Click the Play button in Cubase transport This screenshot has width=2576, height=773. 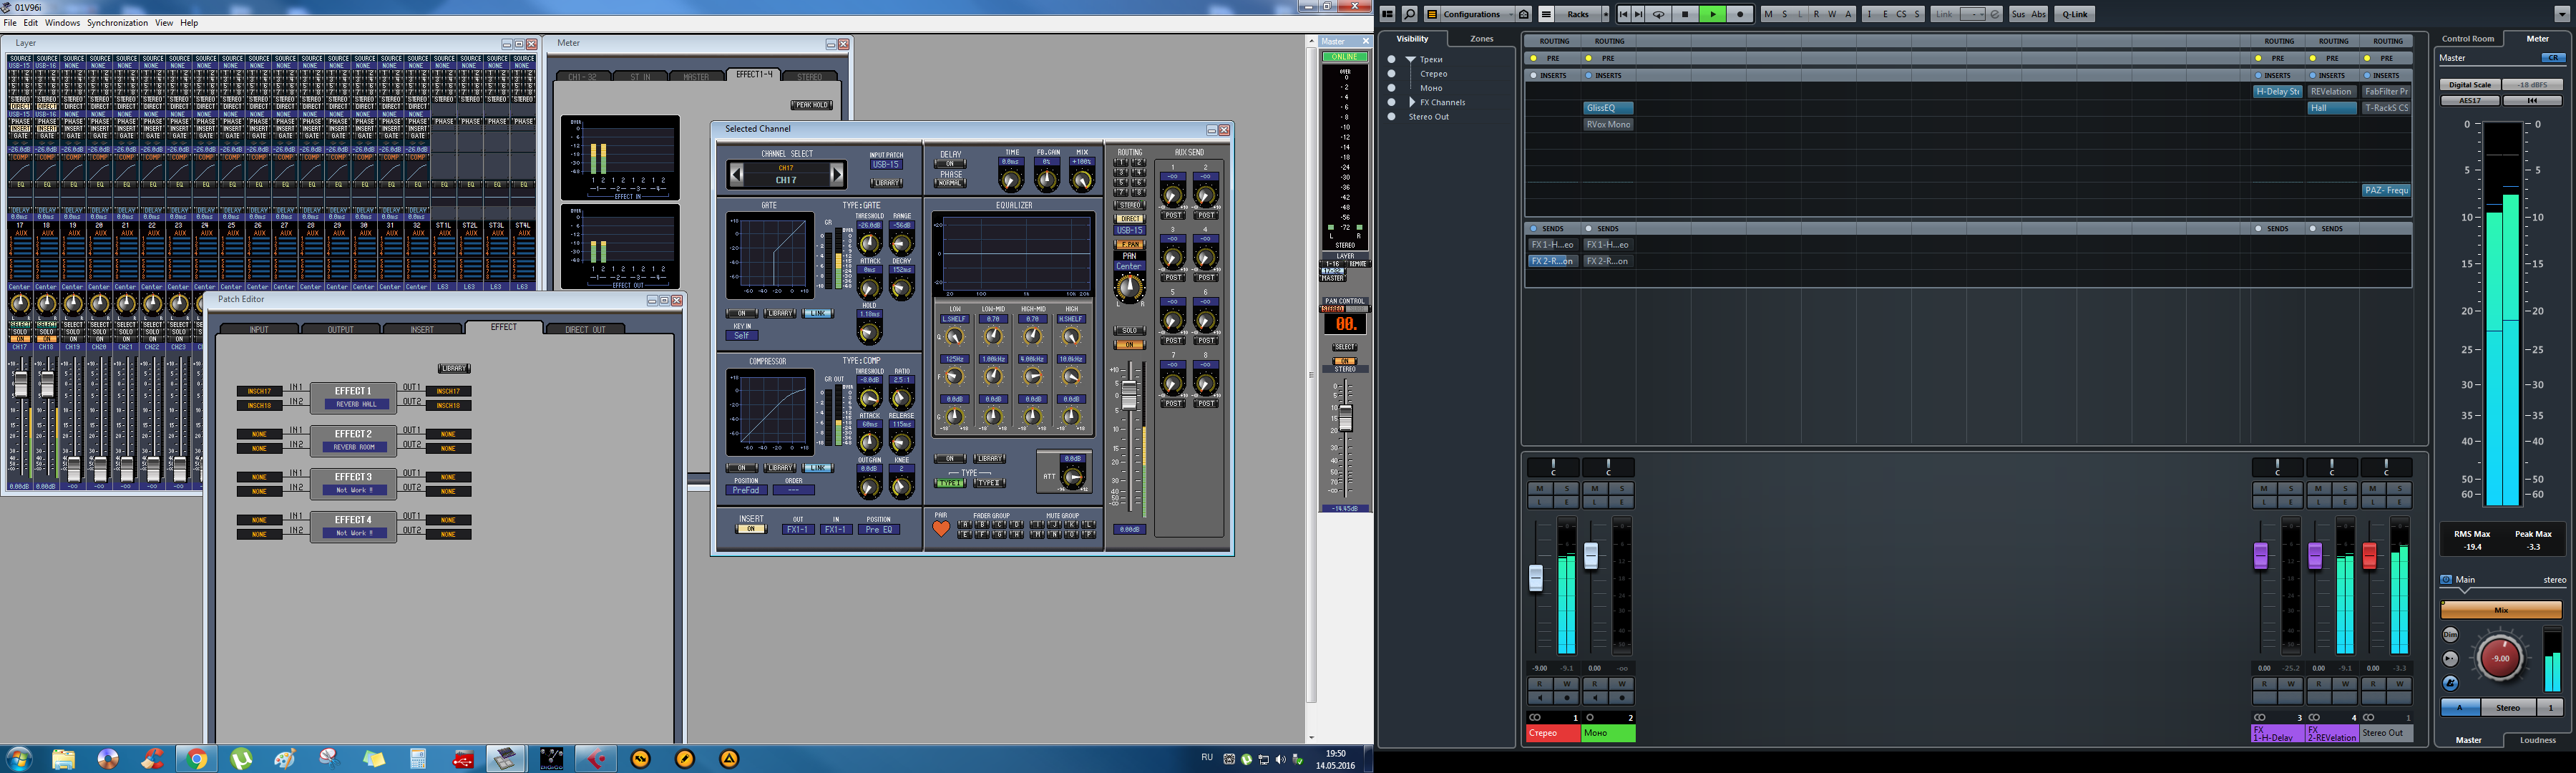[1712, 14]
